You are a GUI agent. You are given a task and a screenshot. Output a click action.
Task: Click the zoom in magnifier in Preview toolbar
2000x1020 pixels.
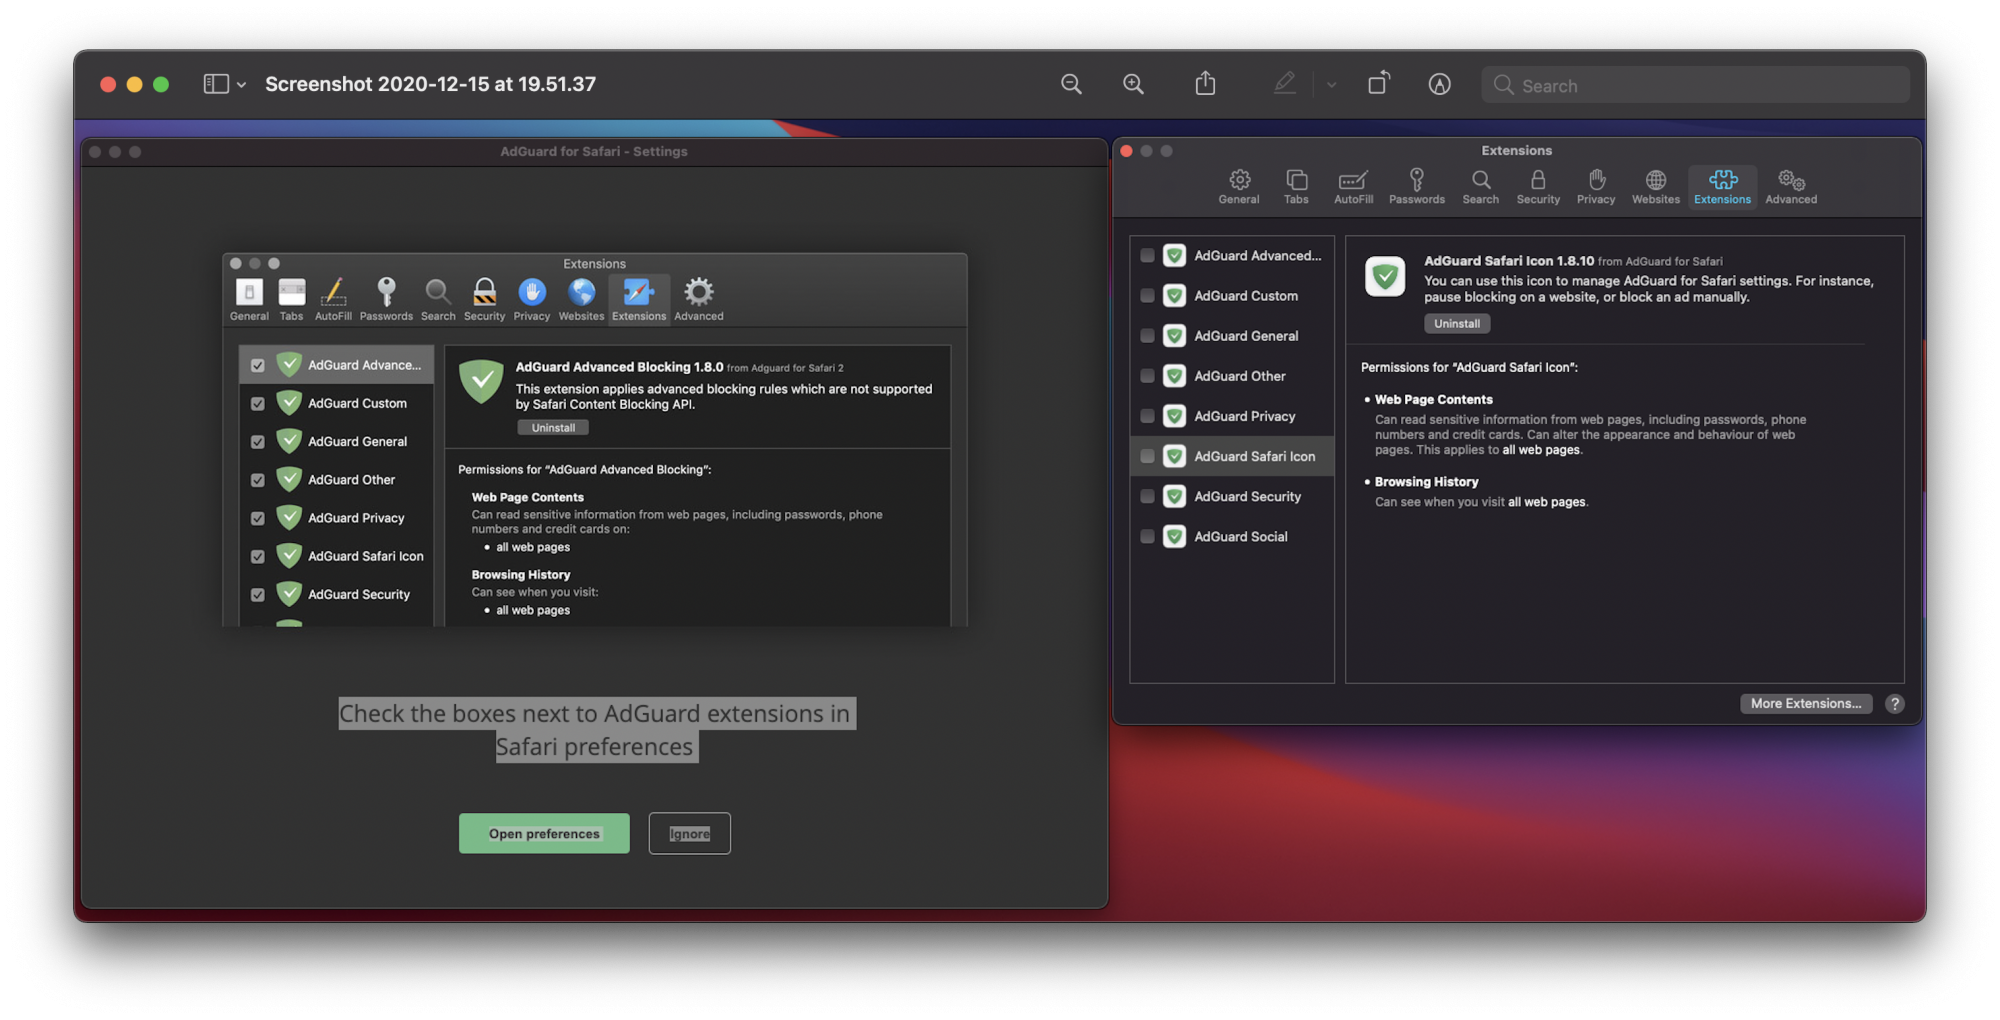pos(1133,84)
